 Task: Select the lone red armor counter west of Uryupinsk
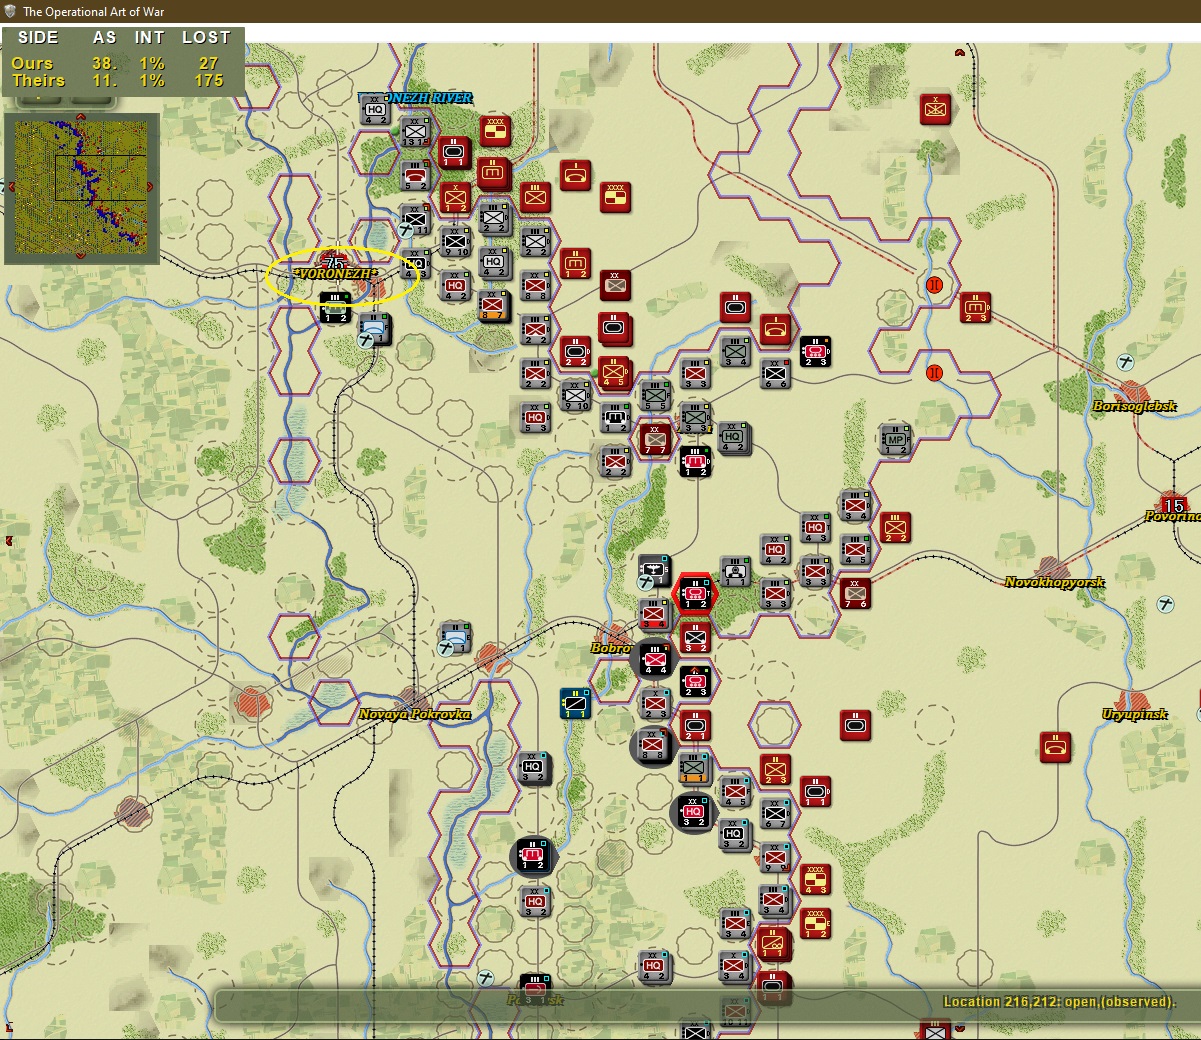(855, 724)
